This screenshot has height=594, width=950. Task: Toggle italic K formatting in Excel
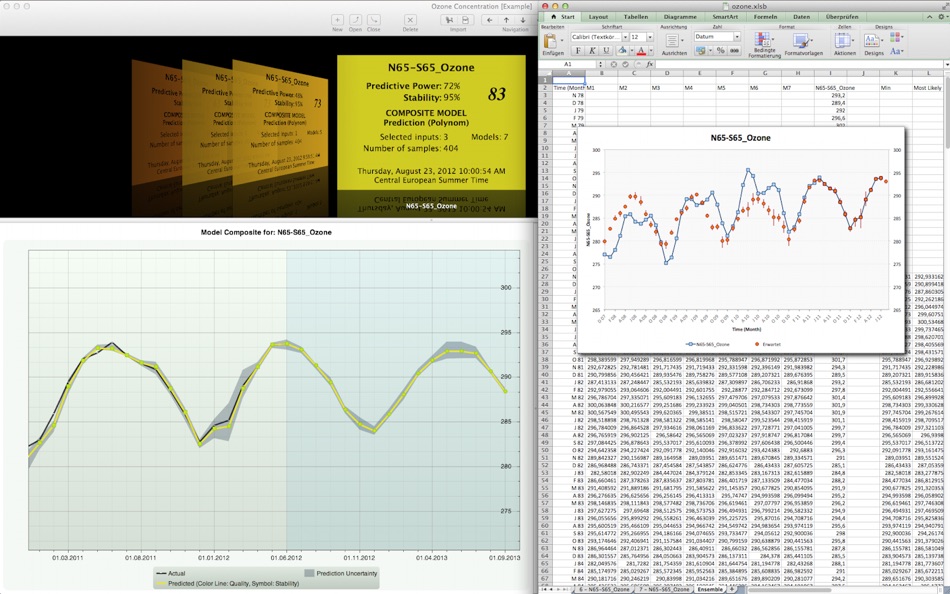tap(593, 50)
